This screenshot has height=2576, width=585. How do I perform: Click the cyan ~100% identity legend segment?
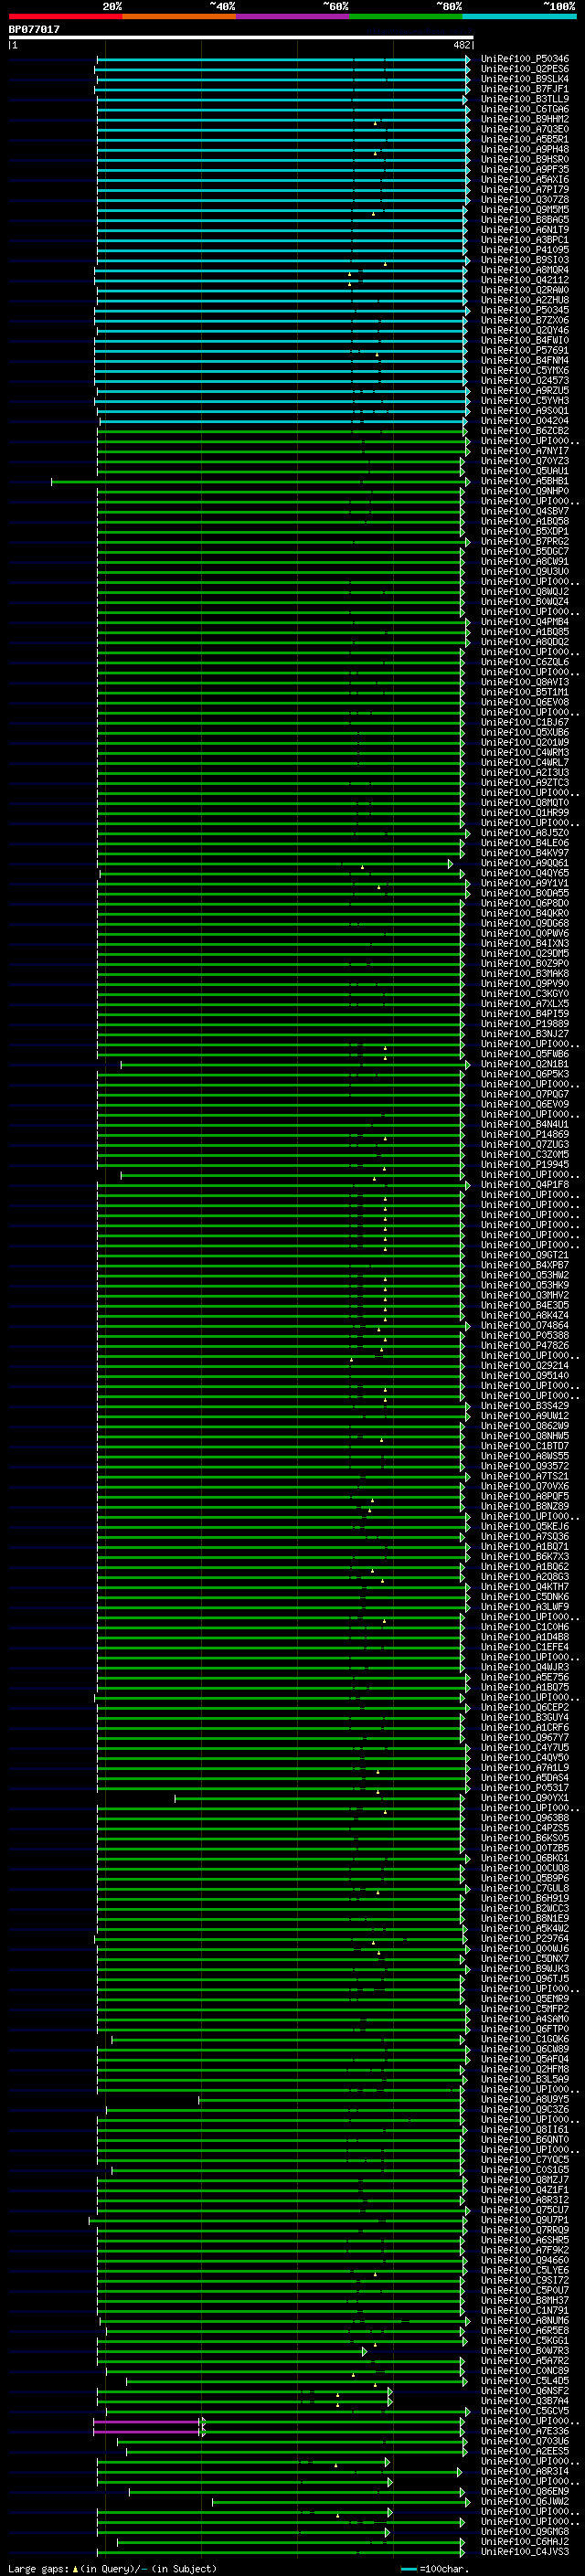point(519,16)
